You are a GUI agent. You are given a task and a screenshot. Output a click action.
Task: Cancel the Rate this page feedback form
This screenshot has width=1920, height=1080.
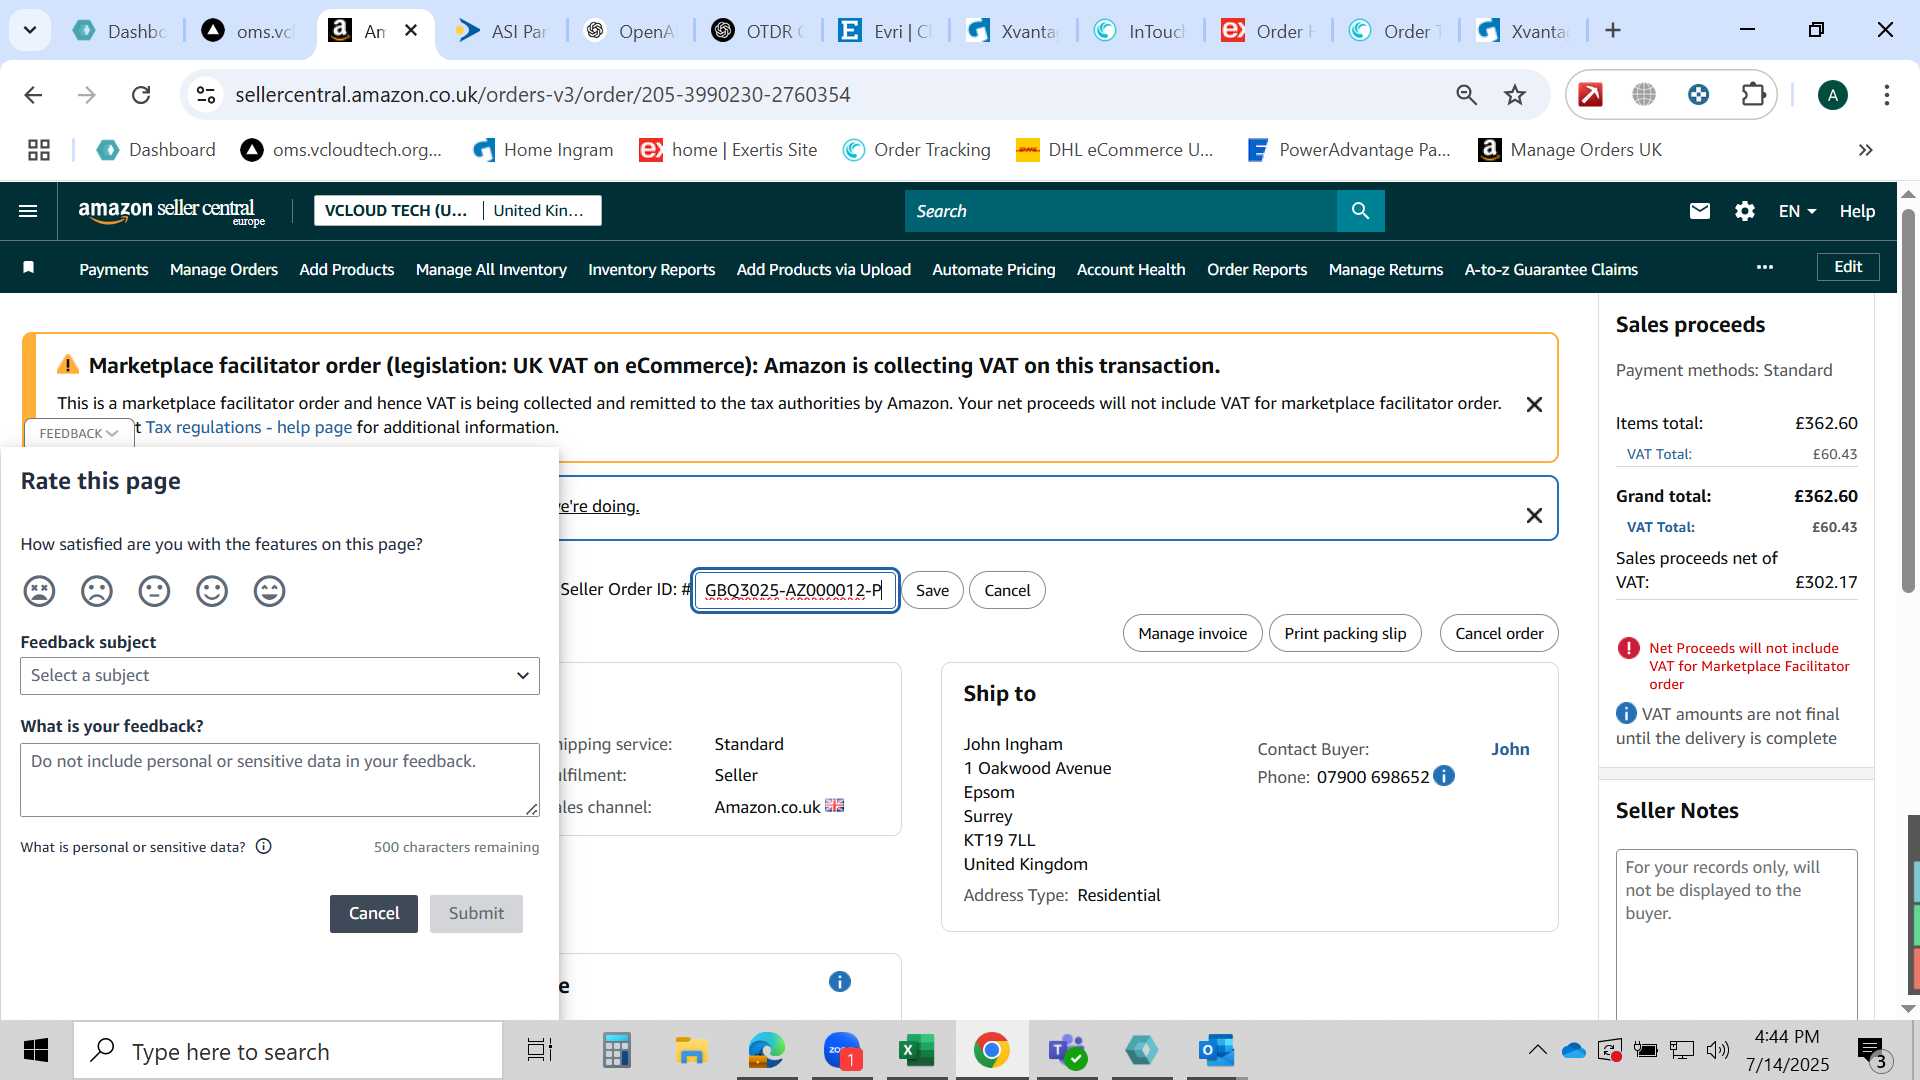pyautogui.click(x=374, y=913)
